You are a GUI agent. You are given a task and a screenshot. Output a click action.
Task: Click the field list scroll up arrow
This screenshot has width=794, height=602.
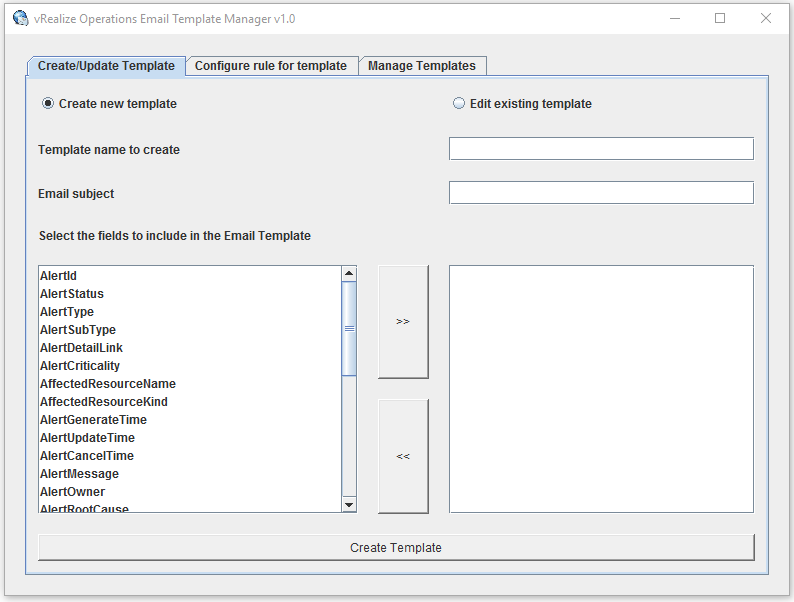coord(349,273)
